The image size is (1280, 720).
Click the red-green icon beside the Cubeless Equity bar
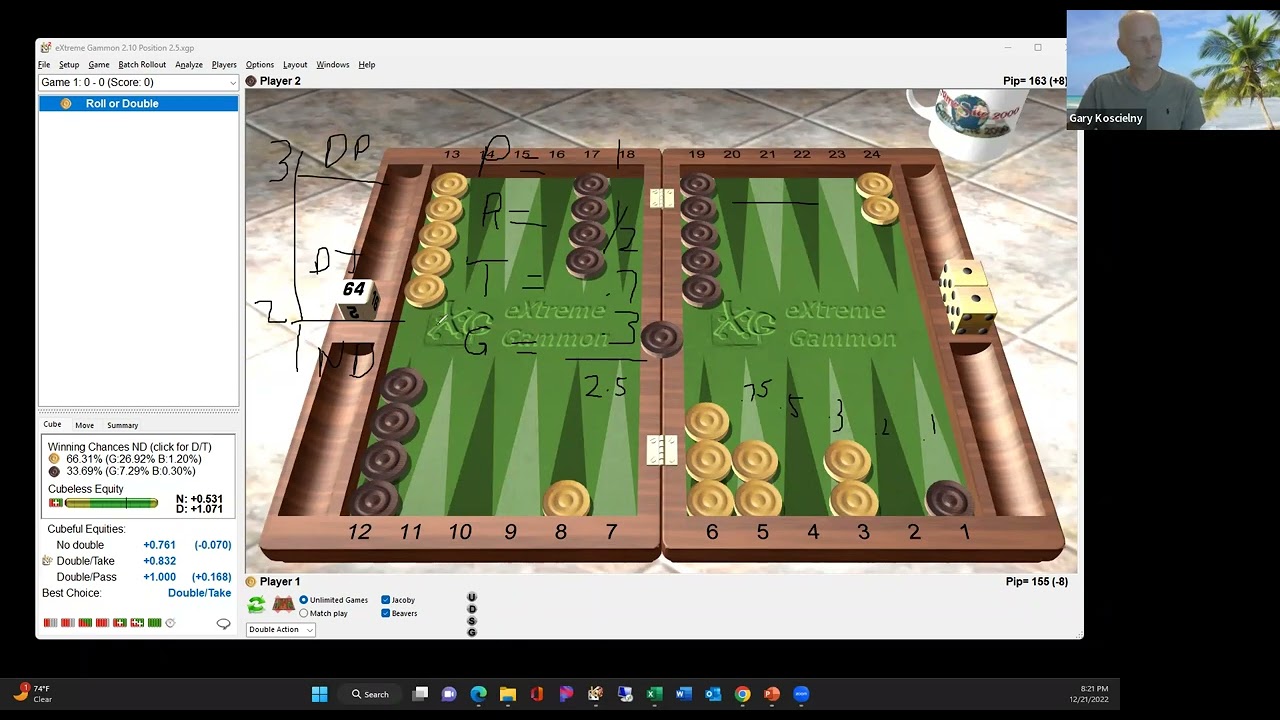point(55,503)
